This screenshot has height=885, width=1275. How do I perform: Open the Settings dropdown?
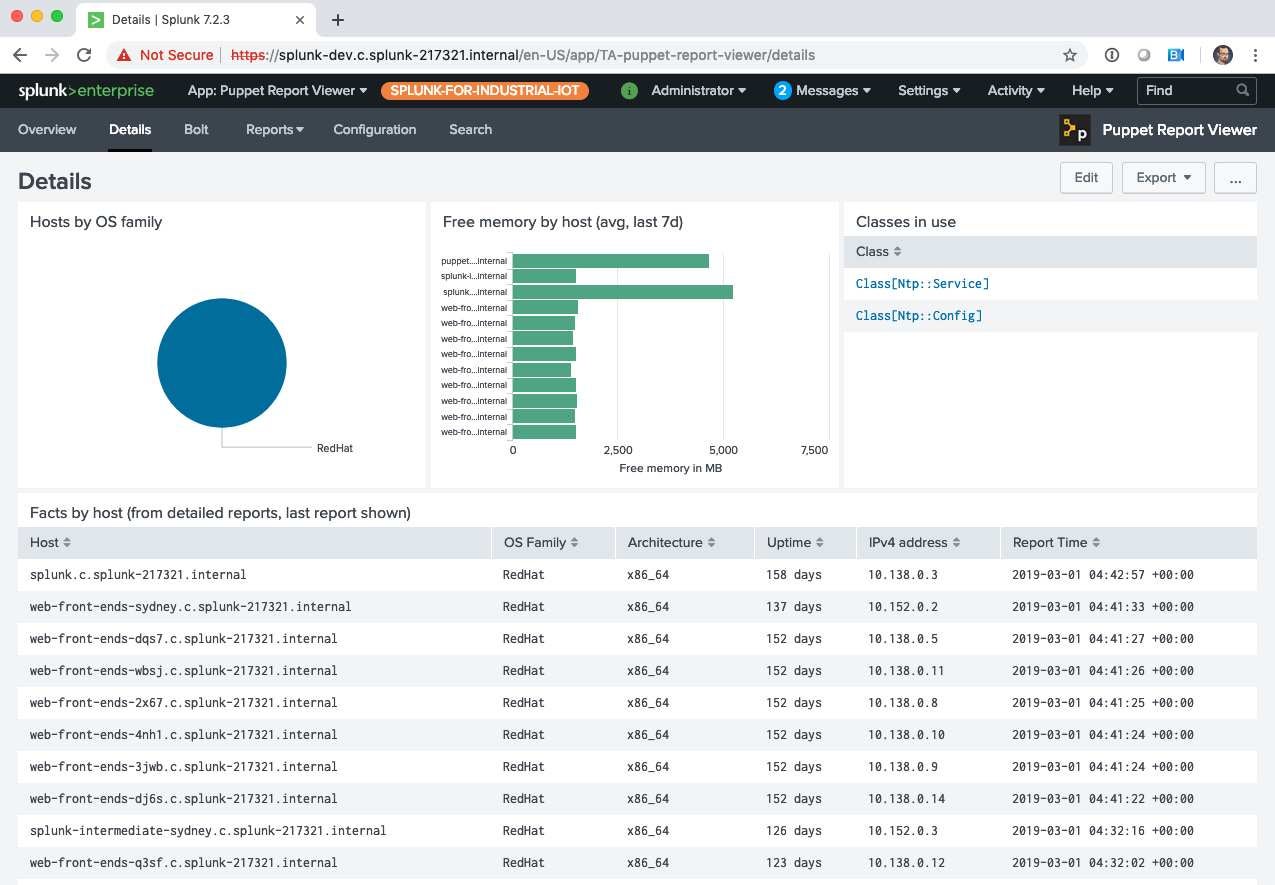point(929,90)
